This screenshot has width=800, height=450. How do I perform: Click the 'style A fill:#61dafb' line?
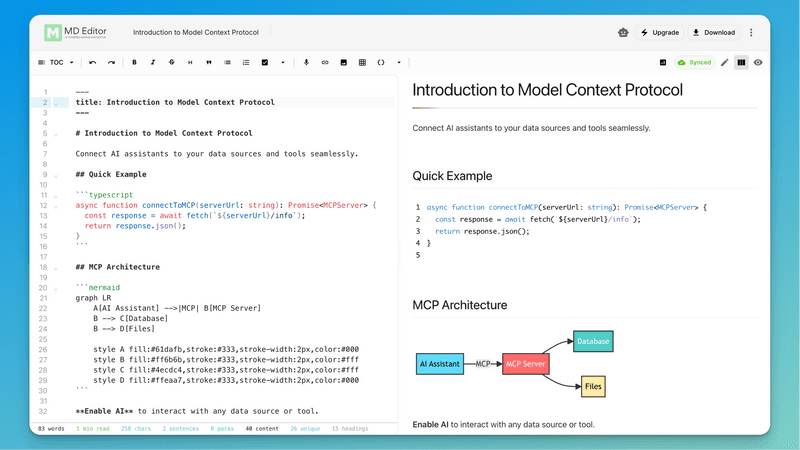tap(226, 349)
